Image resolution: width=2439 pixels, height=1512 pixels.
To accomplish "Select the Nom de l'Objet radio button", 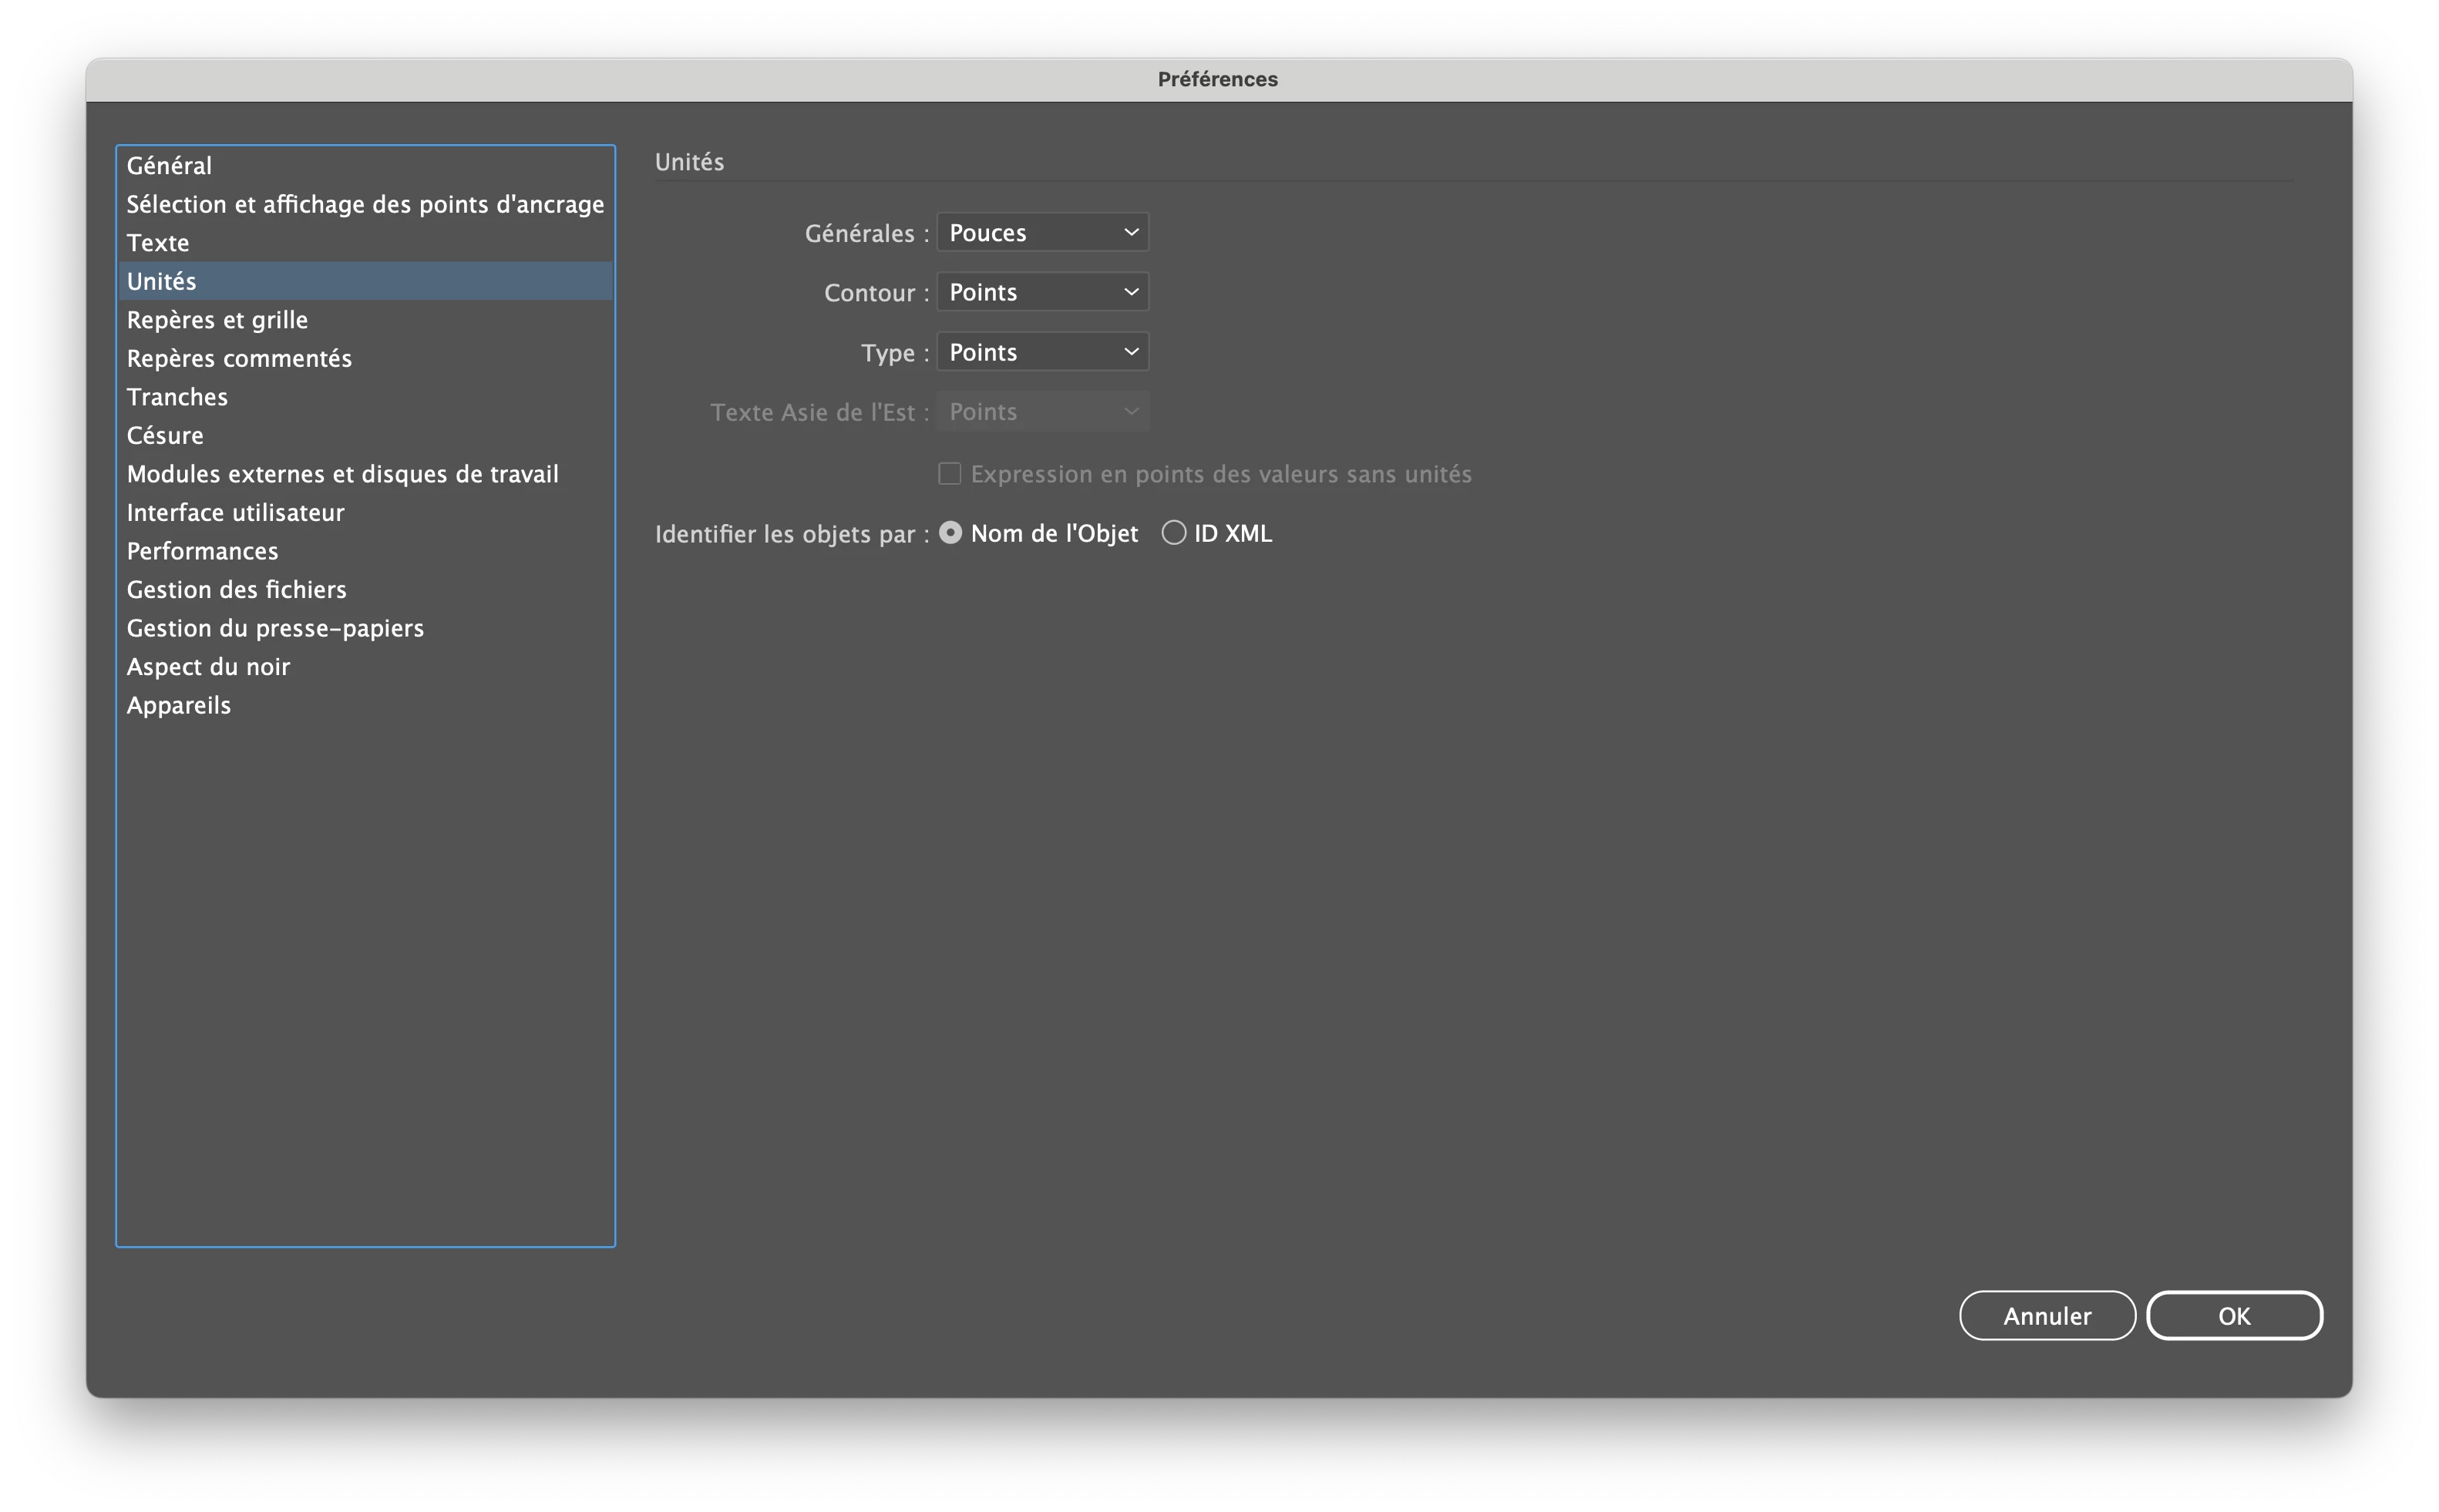I will click(950, 533).
